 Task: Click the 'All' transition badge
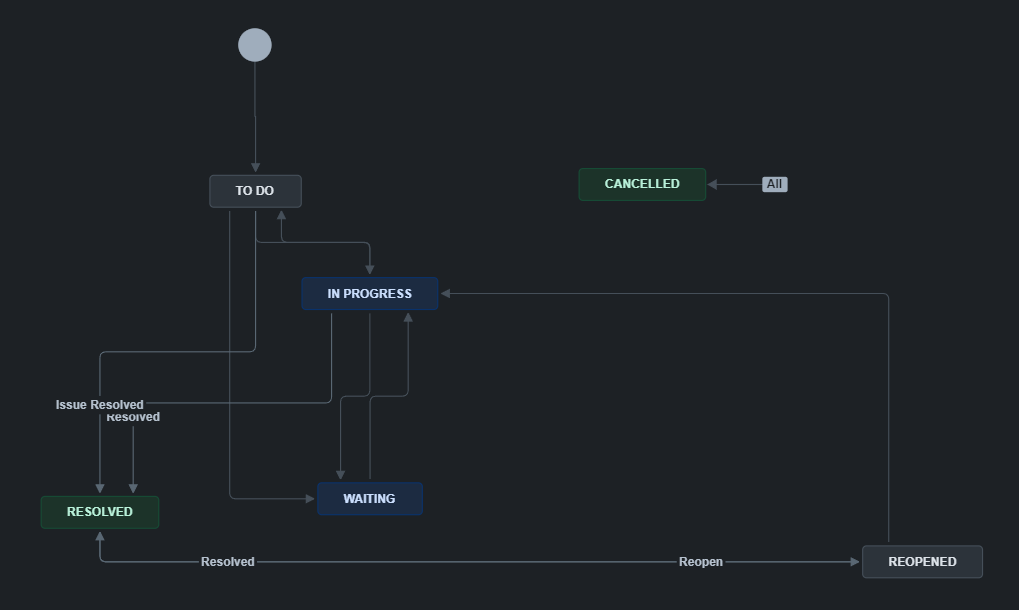774,184
